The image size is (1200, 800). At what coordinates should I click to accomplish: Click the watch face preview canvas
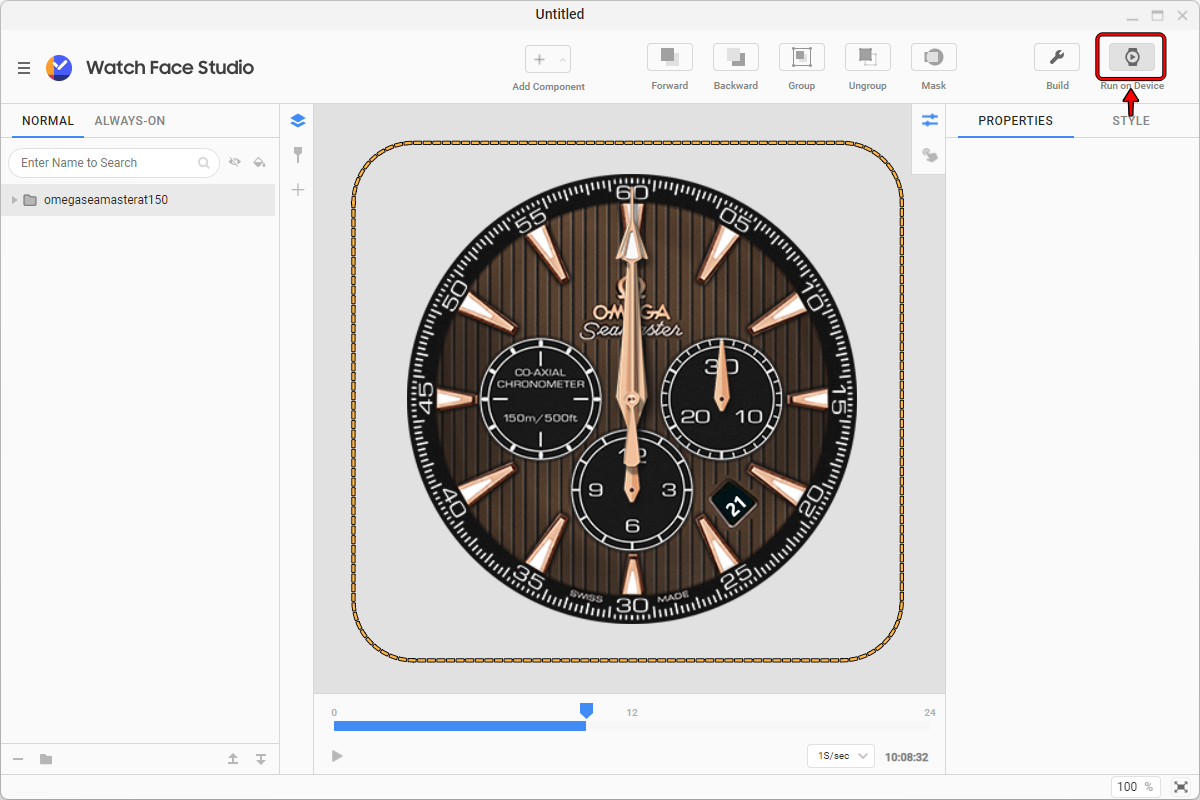[x=628, y=401]
